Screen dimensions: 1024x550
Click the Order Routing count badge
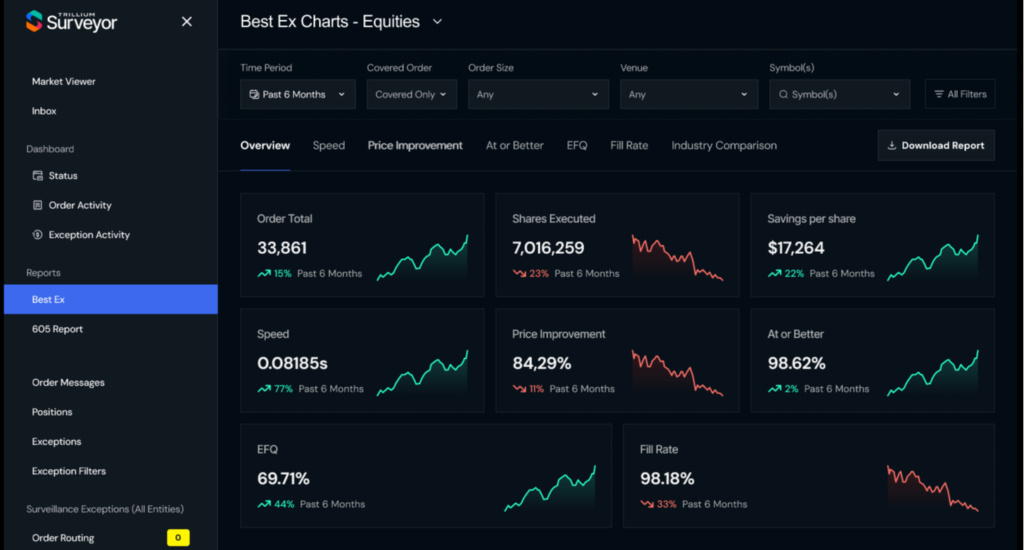(178, 538)
